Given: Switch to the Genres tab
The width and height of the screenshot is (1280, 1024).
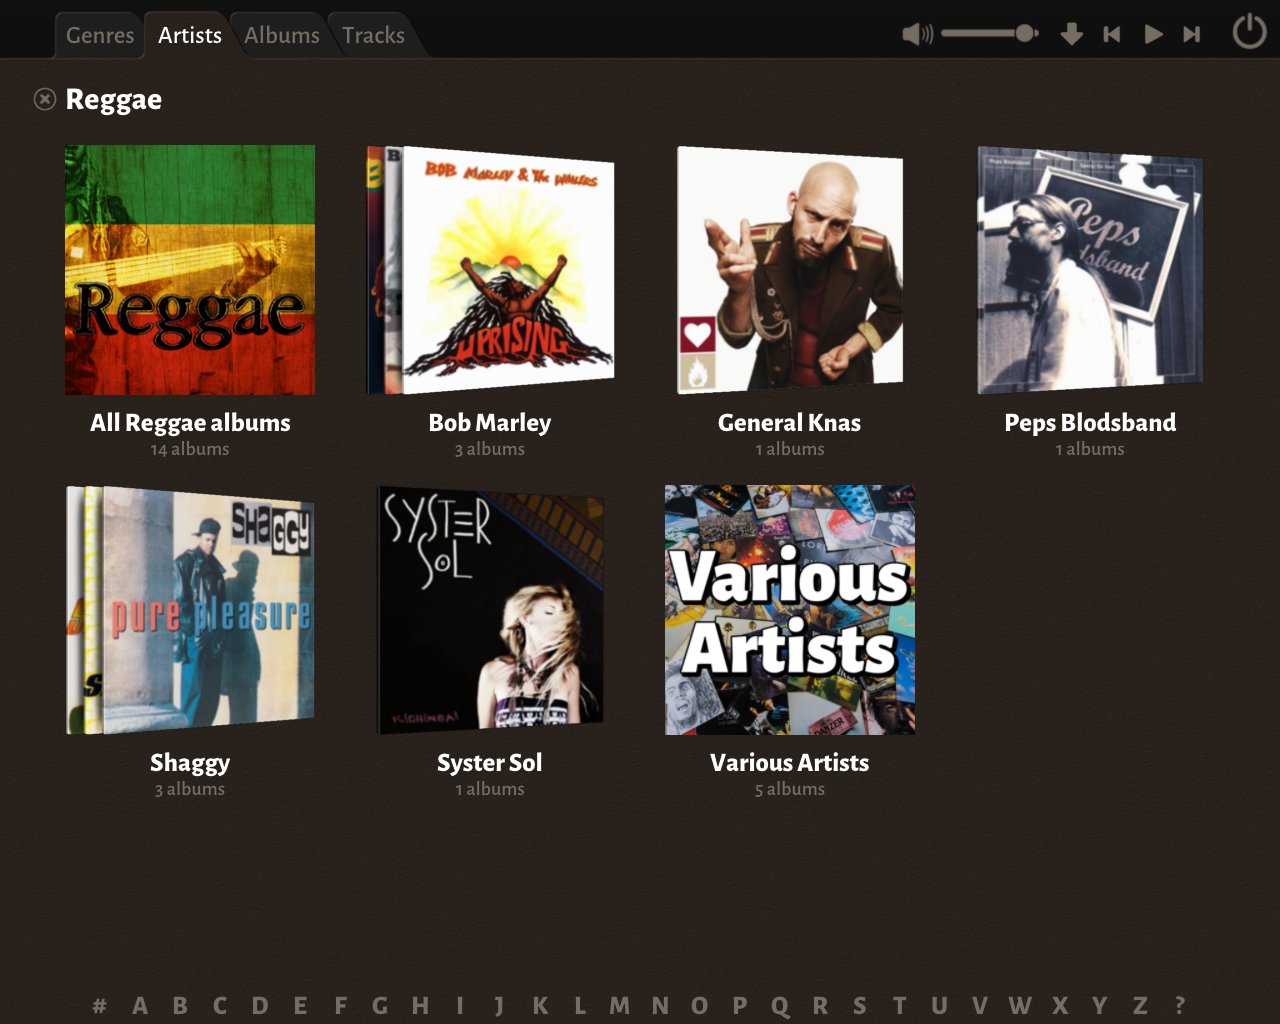Looking at the screenshot, I should 99,35.
